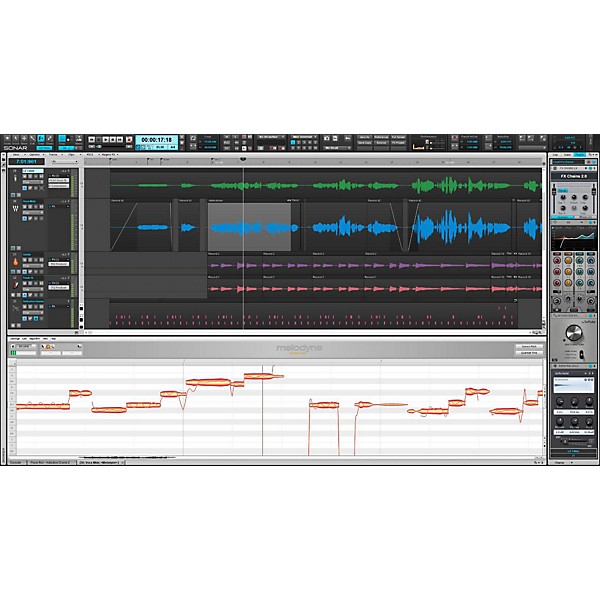
Task: Click the Play transport button
Action: pyautogui.click(x=106, y=140)
